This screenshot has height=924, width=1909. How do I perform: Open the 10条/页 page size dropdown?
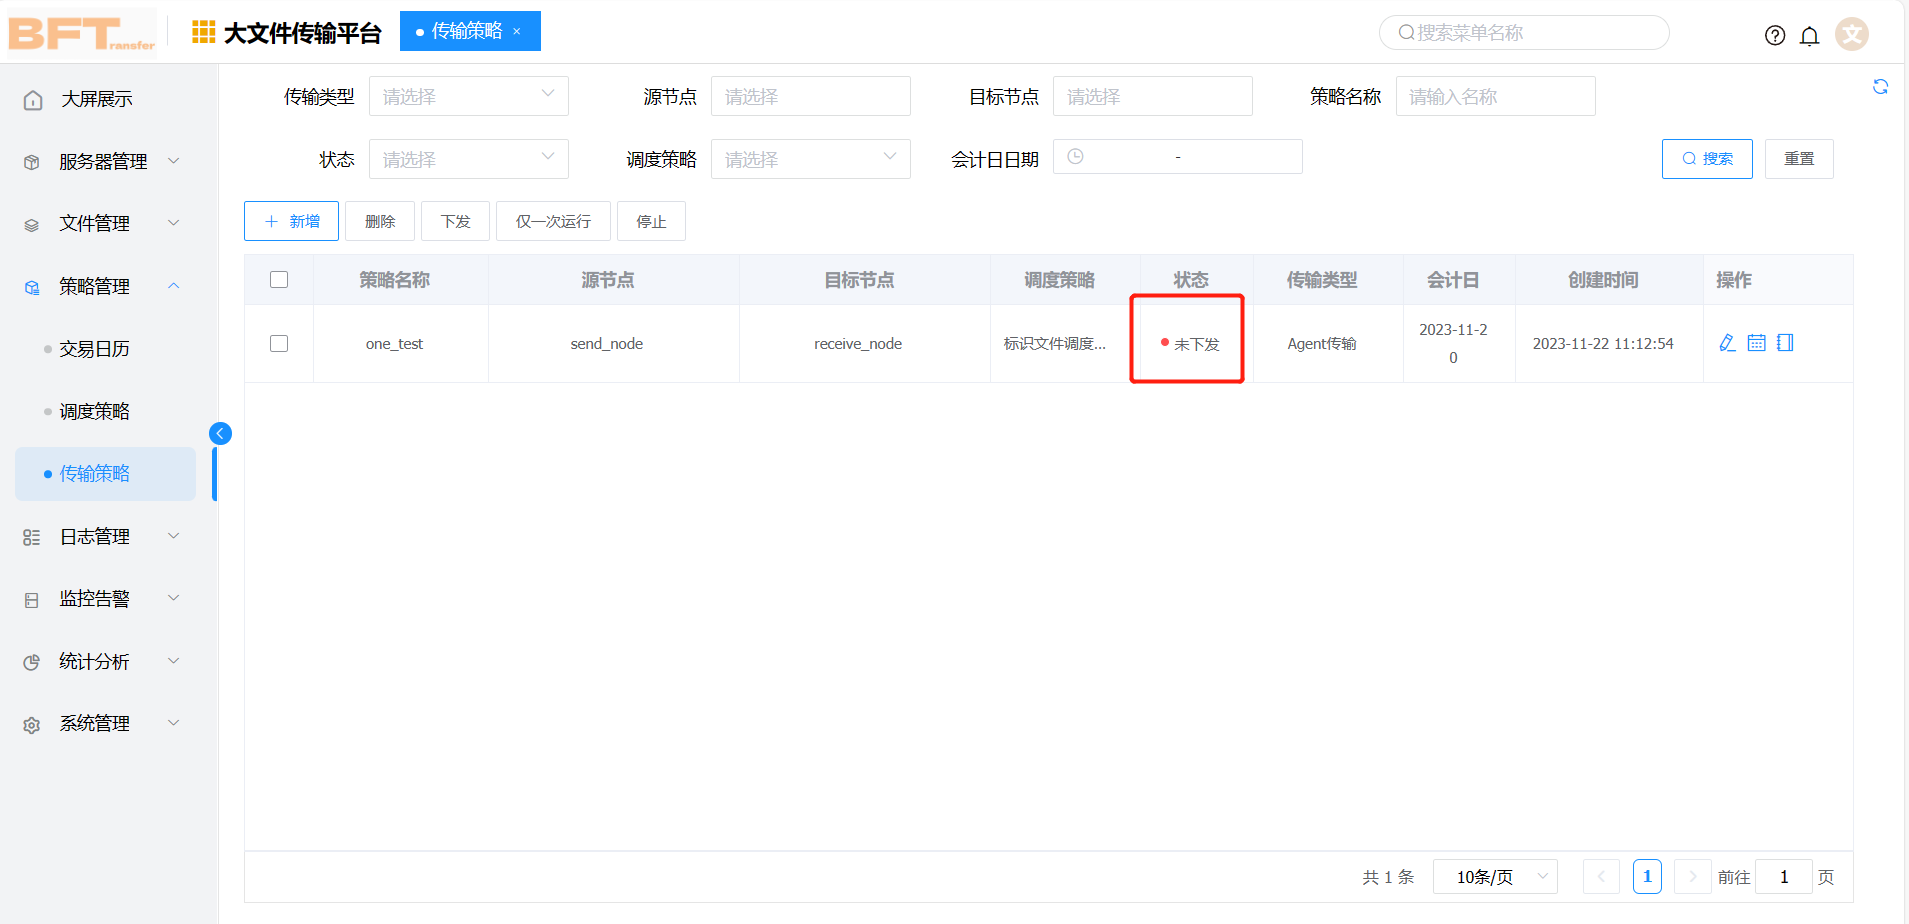pos(1495,877)
